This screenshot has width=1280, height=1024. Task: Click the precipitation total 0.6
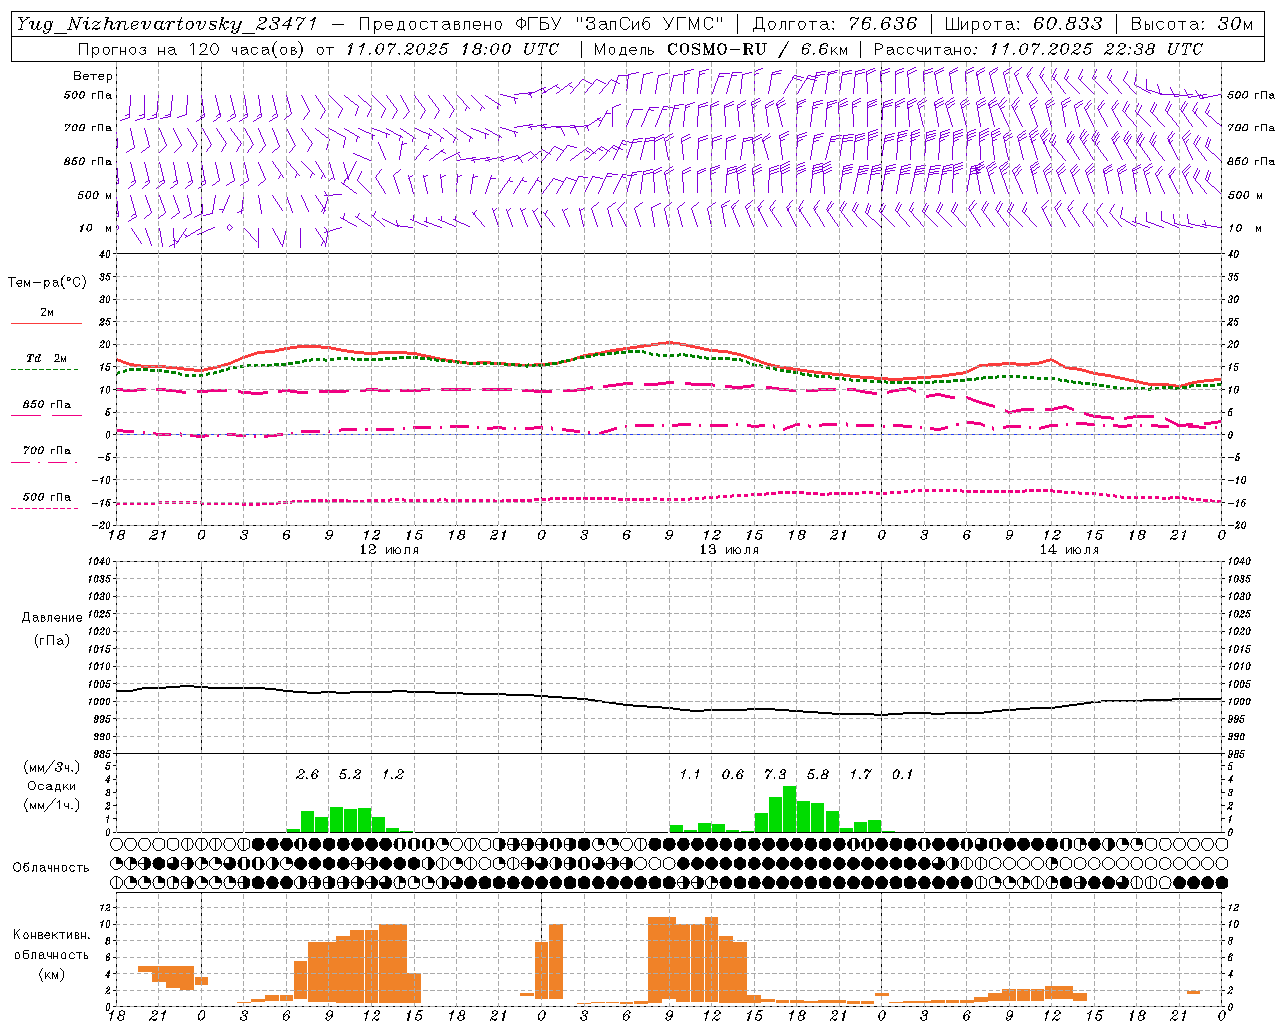coord(732,775)
